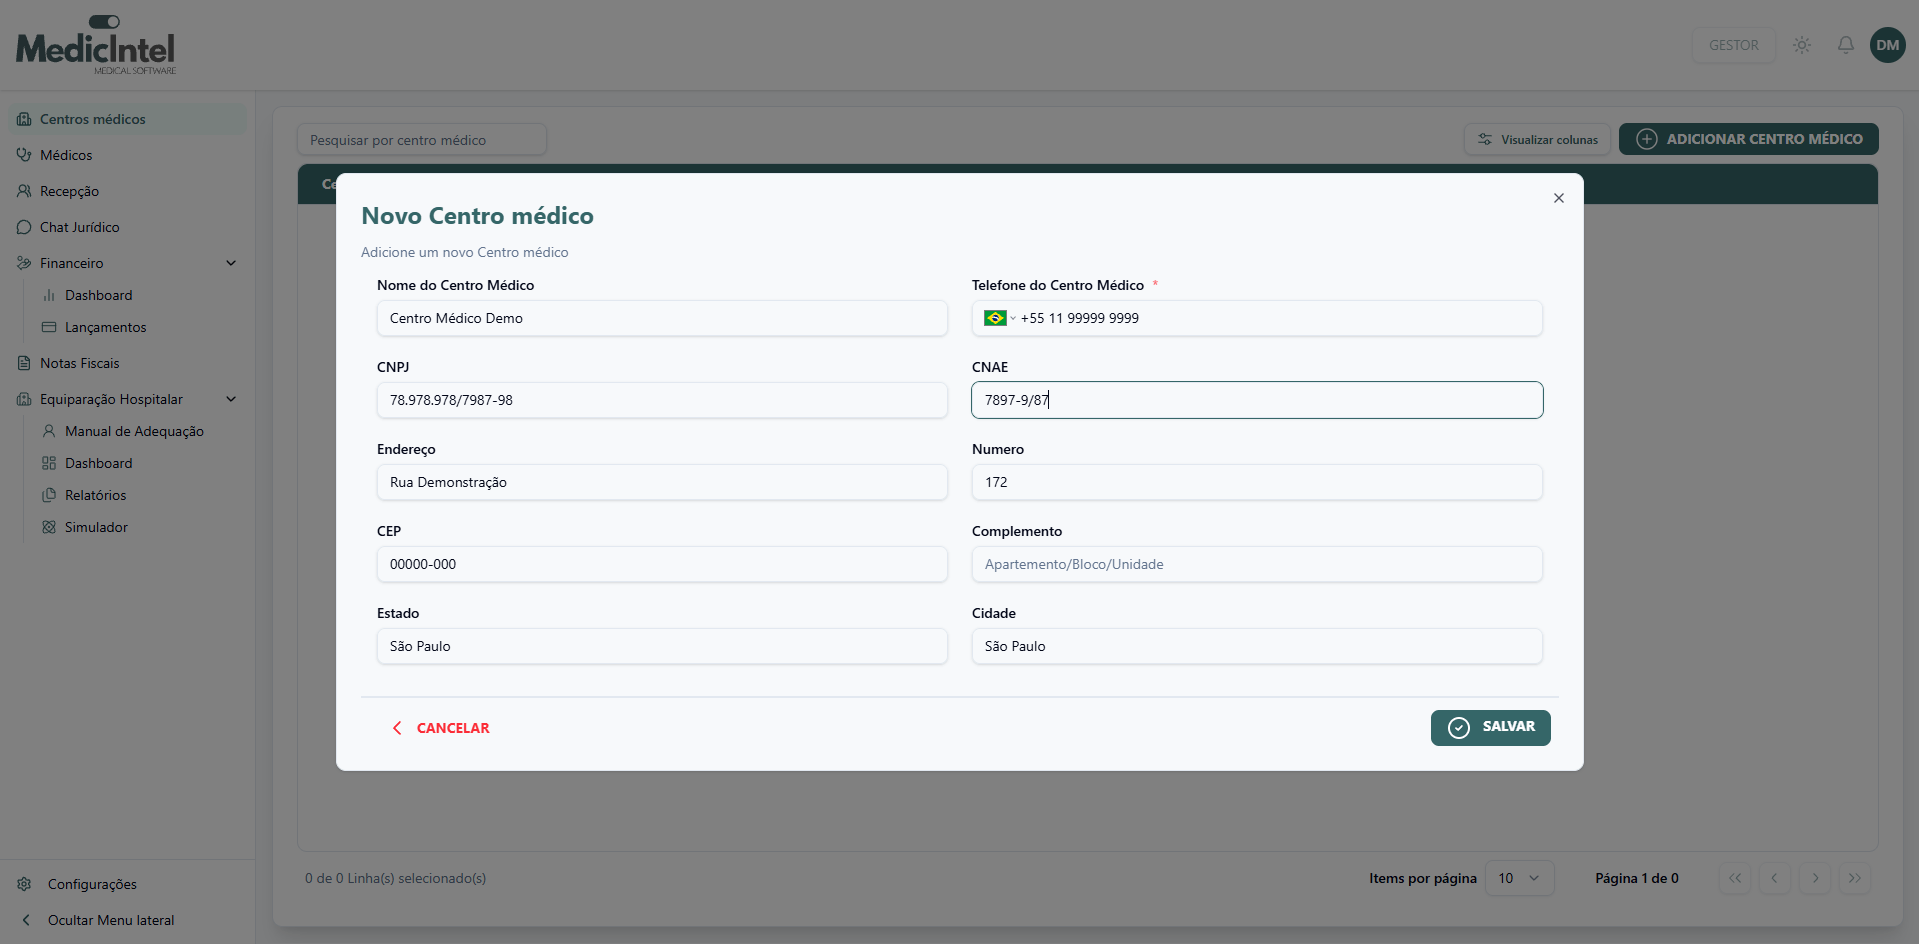Close the Novo Centro médico dialog
The image size is (1919, 944).
pos(1558,198)
